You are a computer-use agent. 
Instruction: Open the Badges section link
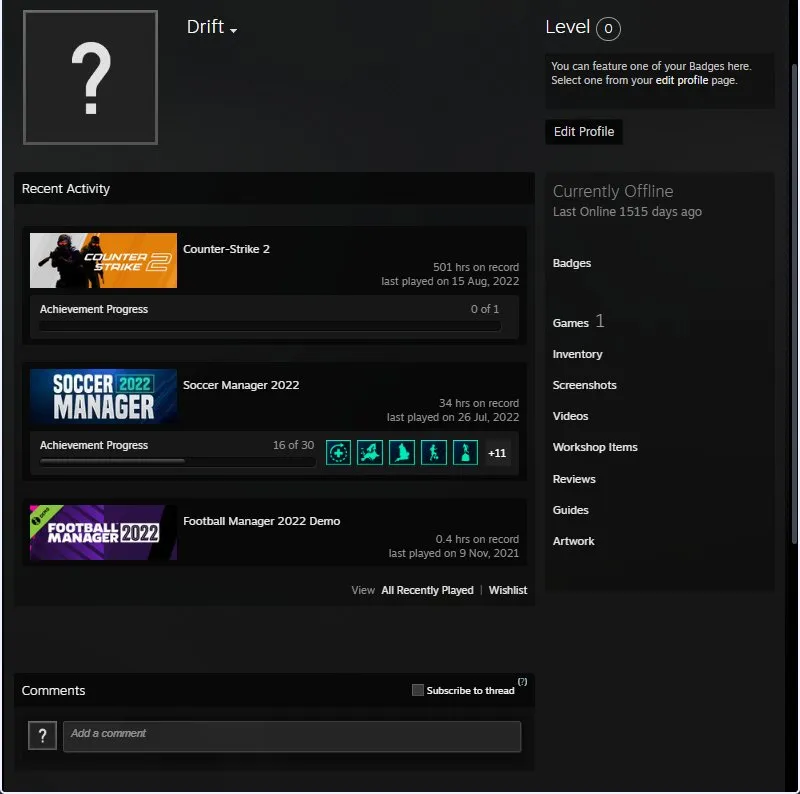[571, 263]
